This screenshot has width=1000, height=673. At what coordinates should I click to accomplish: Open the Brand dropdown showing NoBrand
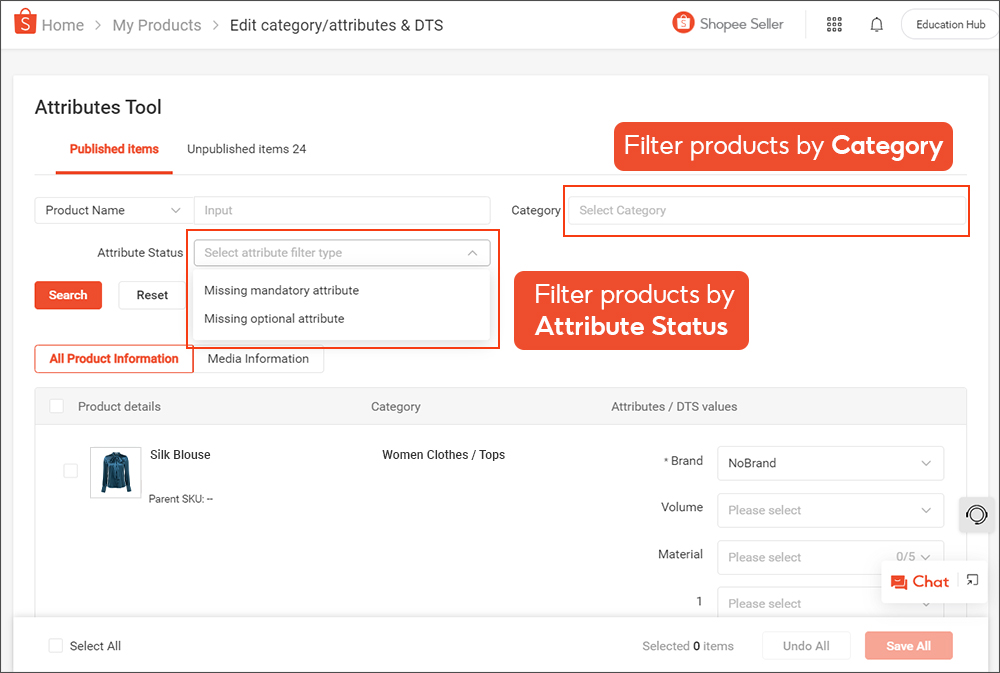click(830, 463)
